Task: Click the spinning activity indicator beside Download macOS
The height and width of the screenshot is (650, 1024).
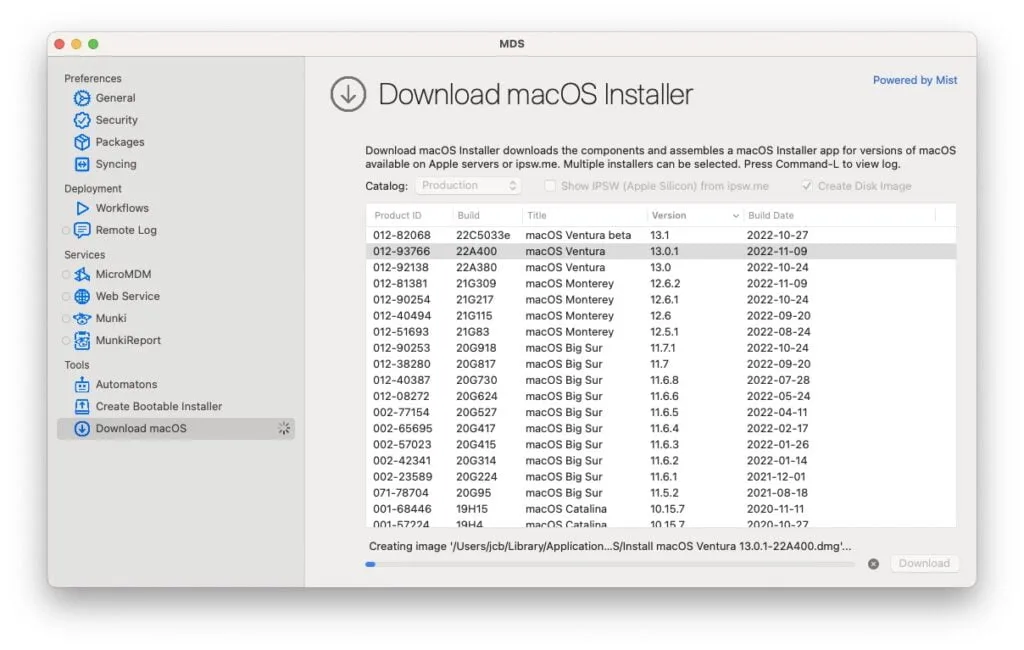Action: pos(283,429)
